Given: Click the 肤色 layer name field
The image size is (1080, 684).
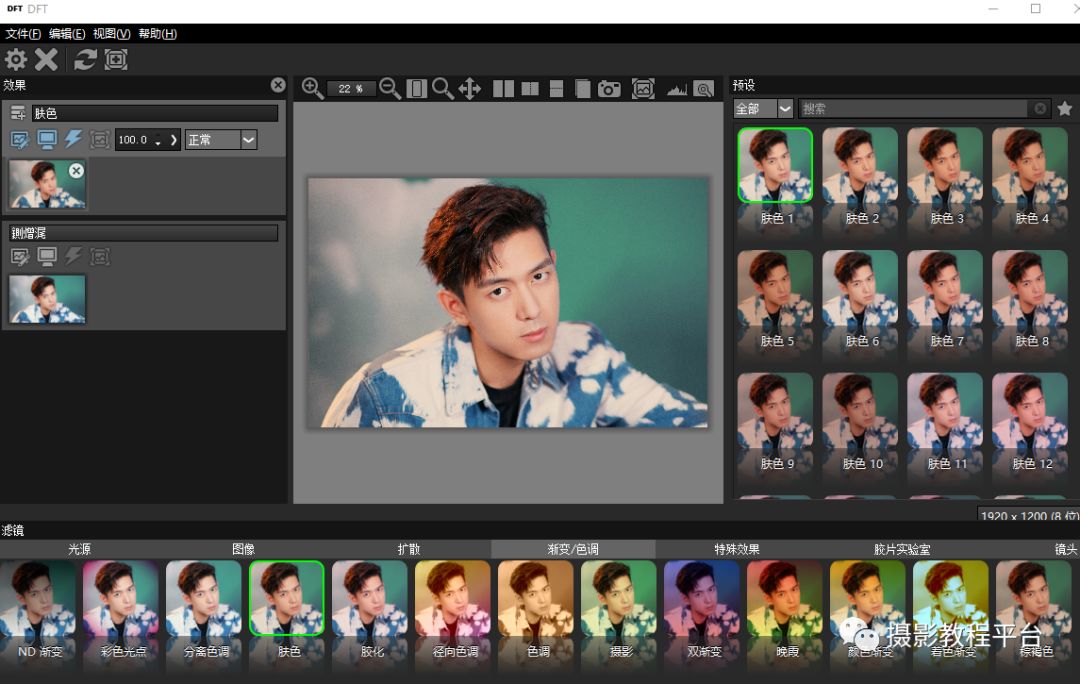Looking at the screenshot, I should (155, 113).
